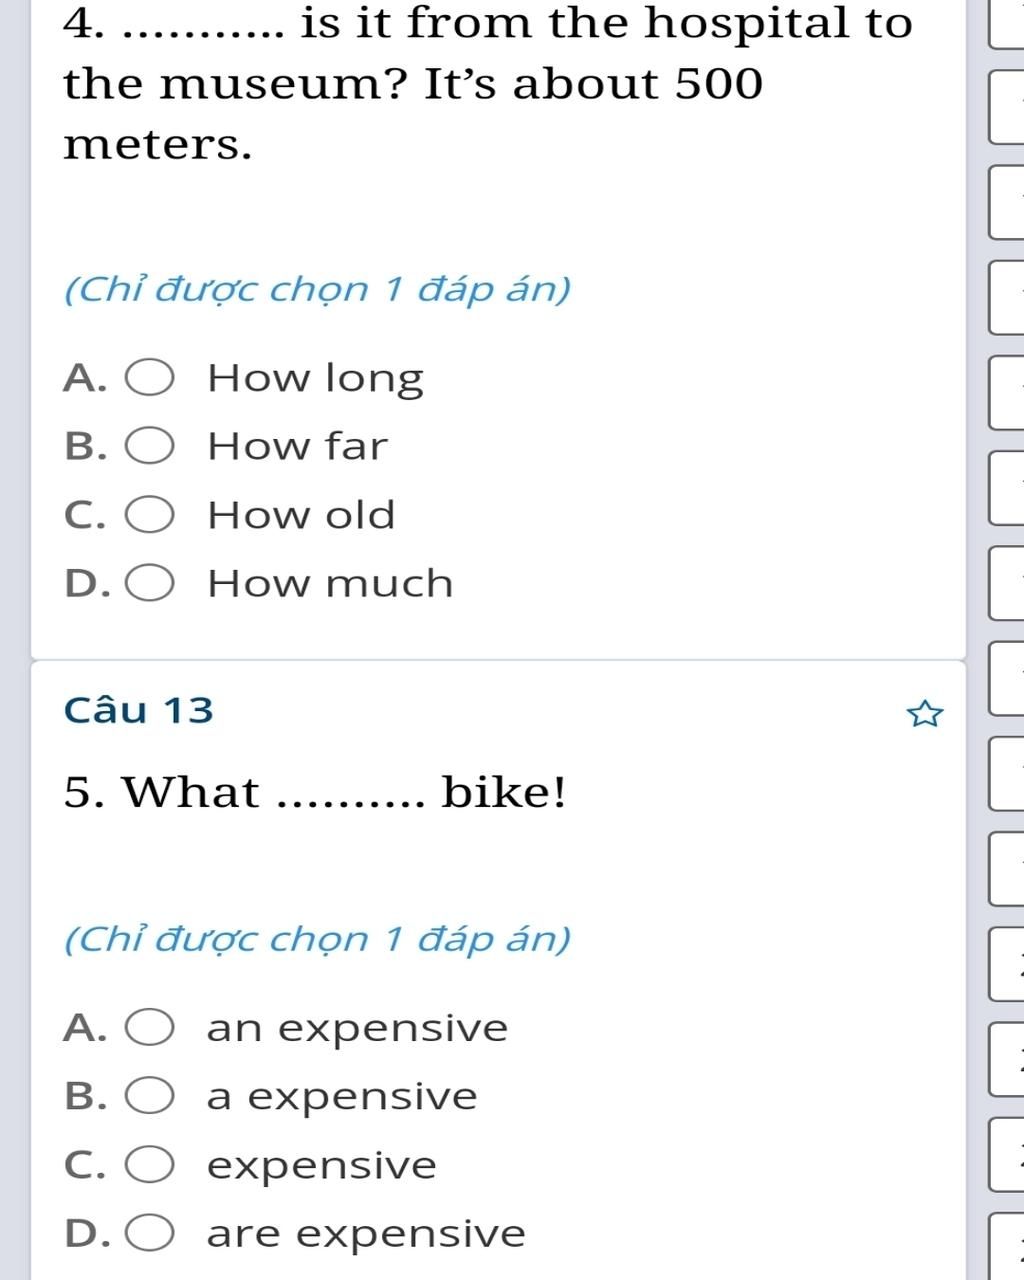
Task: Open the question box beside 'How much'
Action: click(x=1007, y=582)
